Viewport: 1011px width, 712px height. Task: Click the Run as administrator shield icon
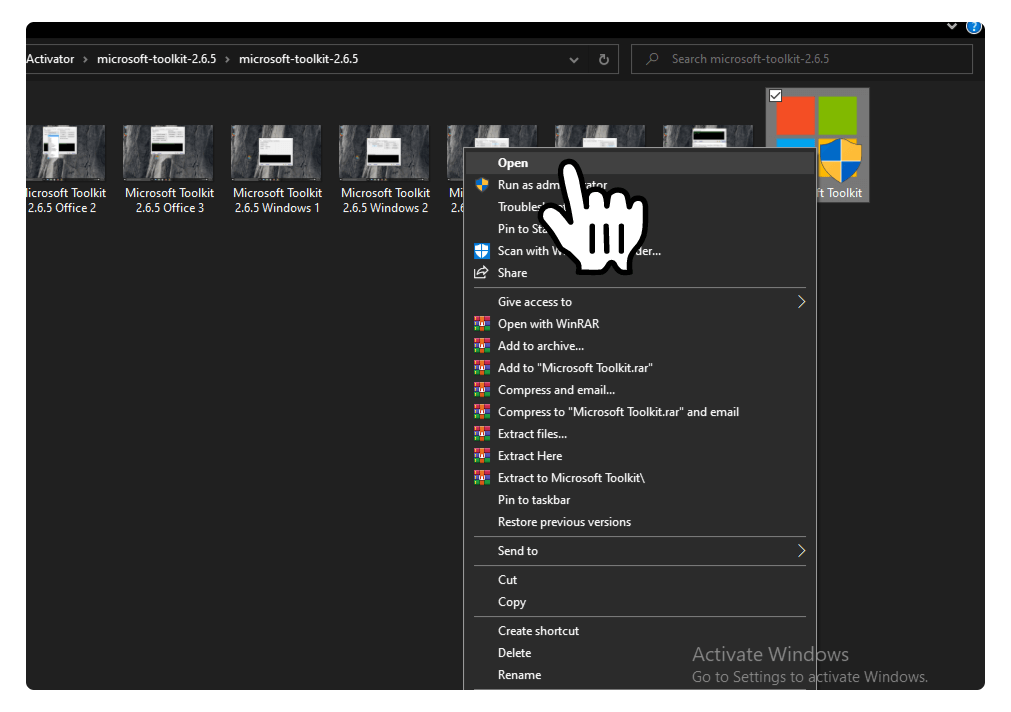[482, 184]
